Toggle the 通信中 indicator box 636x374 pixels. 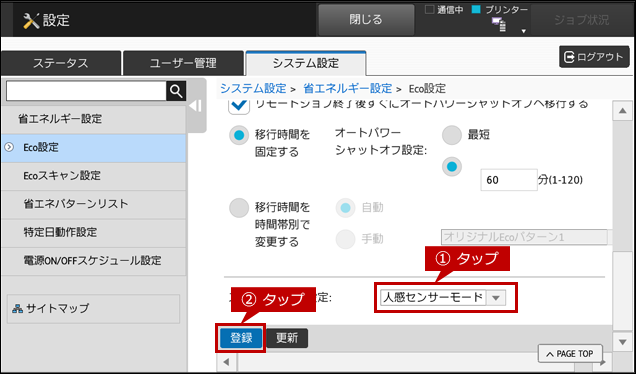(x=430, y=10)
